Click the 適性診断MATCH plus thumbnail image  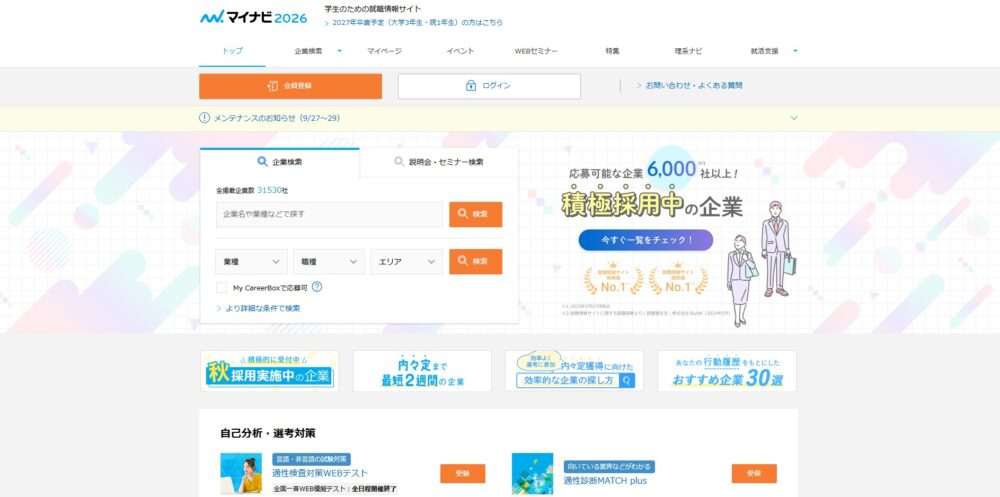[533, 474]
